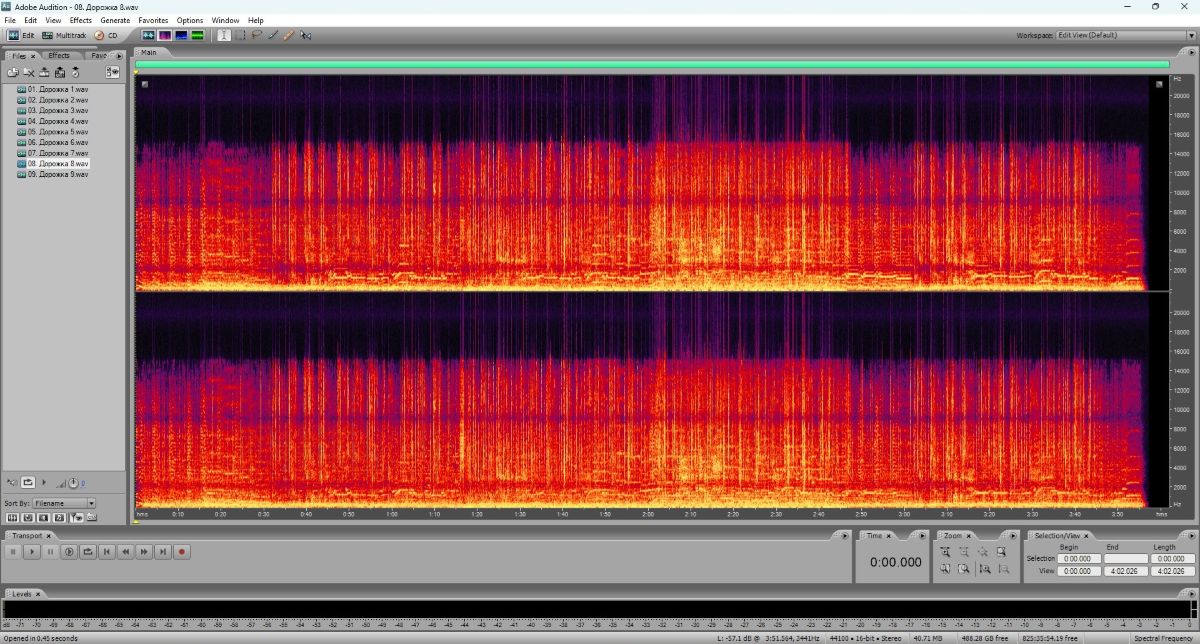Select Waveform display icon
This screenshot has height=644, width=1200.
[x=148, y=35]
